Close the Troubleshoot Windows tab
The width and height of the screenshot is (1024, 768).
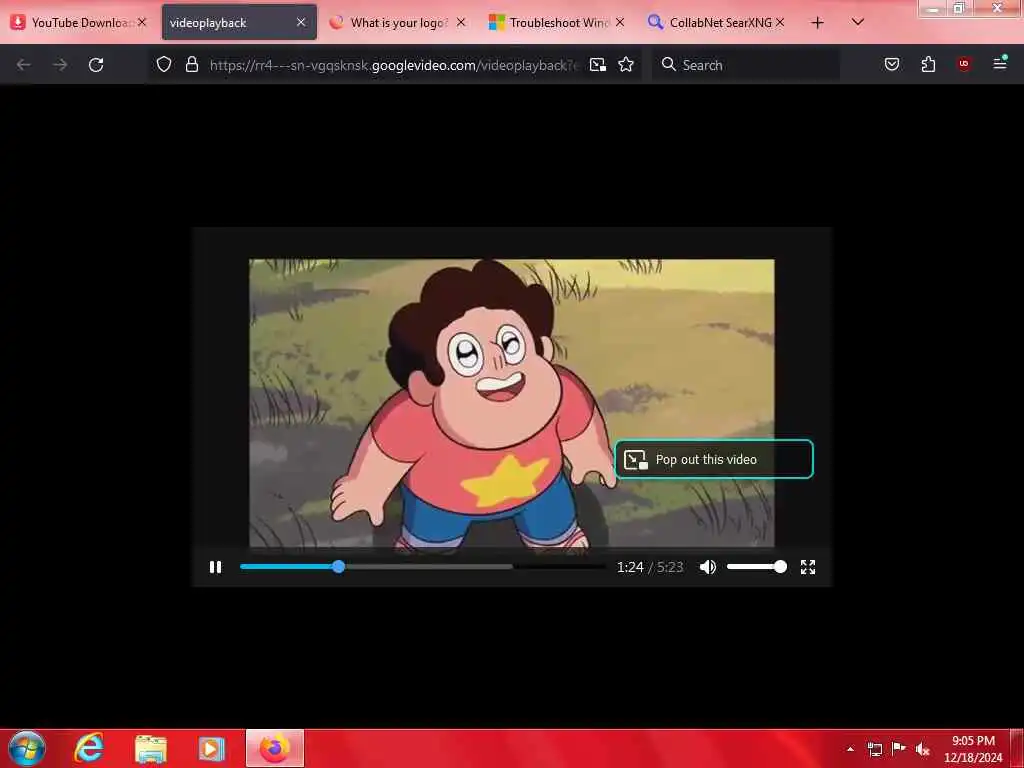point(620,22)
